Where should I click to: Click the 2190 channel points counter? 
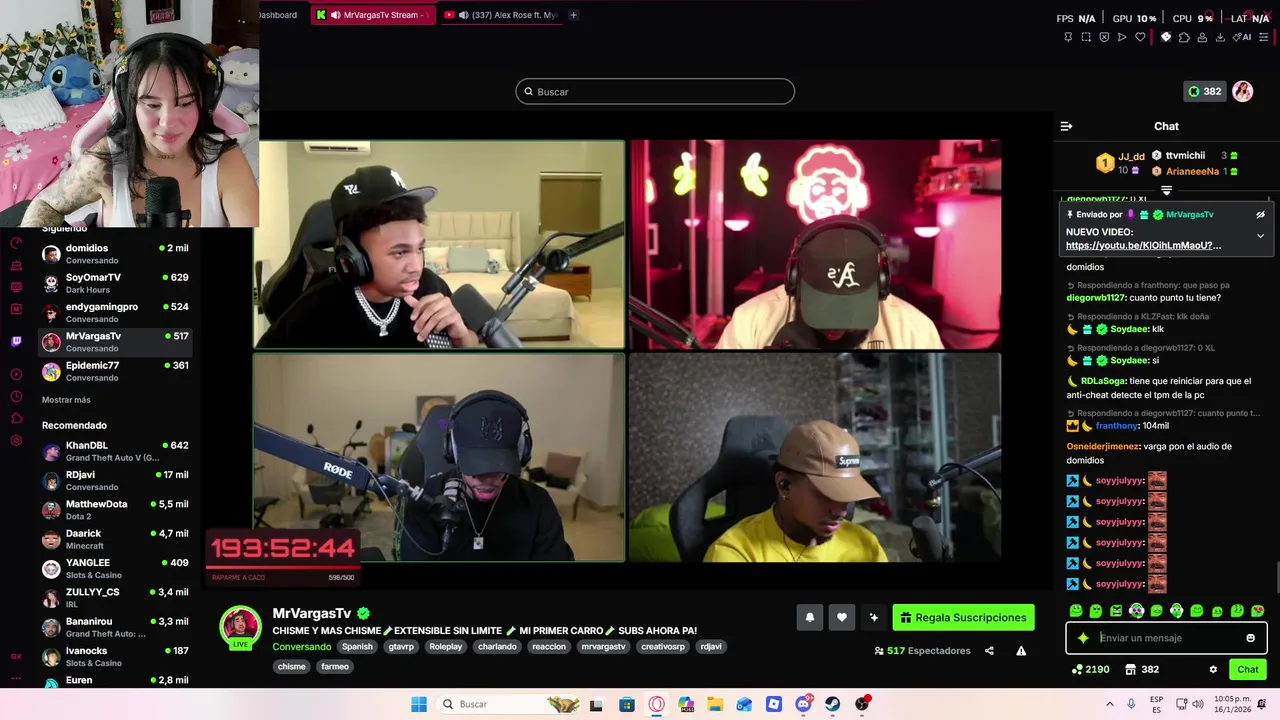(x=1090, y=669)
